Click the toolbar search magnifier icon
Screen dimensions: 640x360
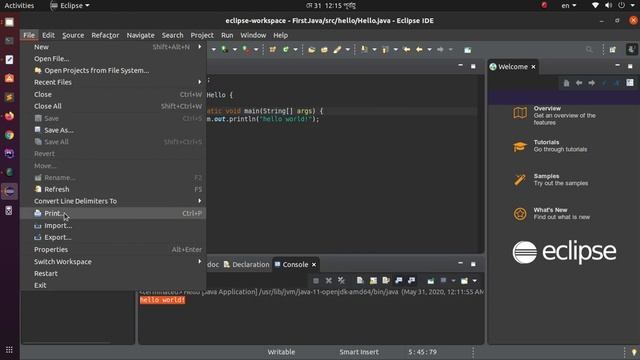pos(589,49)
